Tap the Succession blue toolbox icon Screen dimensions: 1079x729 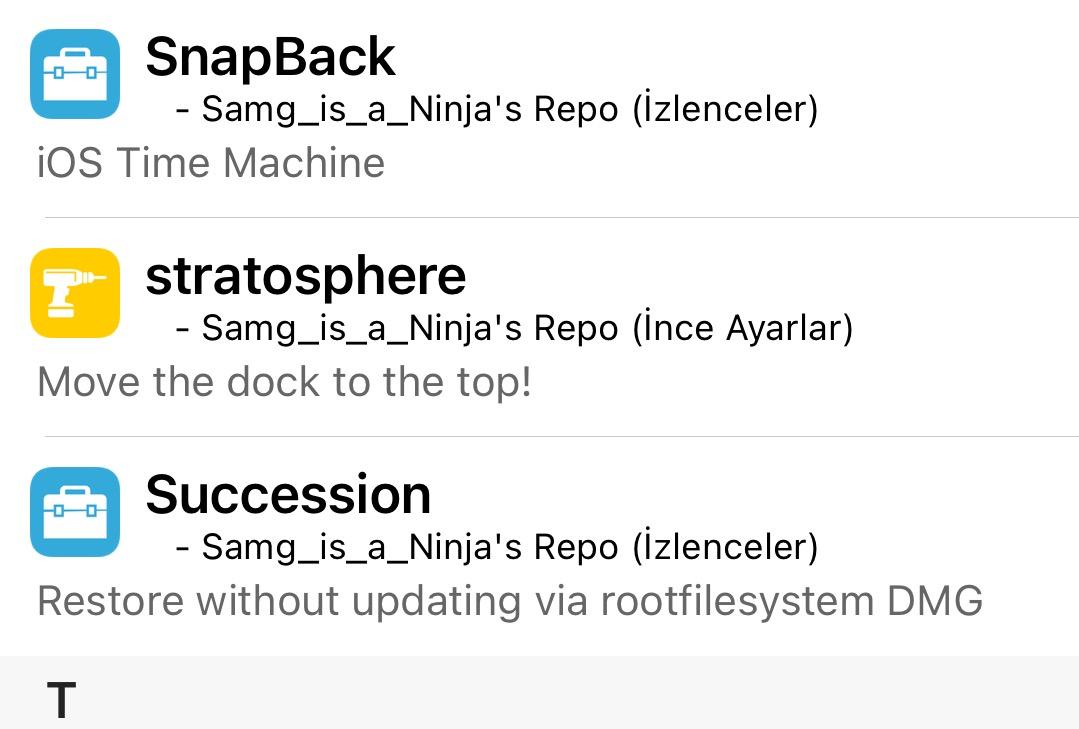75,512
